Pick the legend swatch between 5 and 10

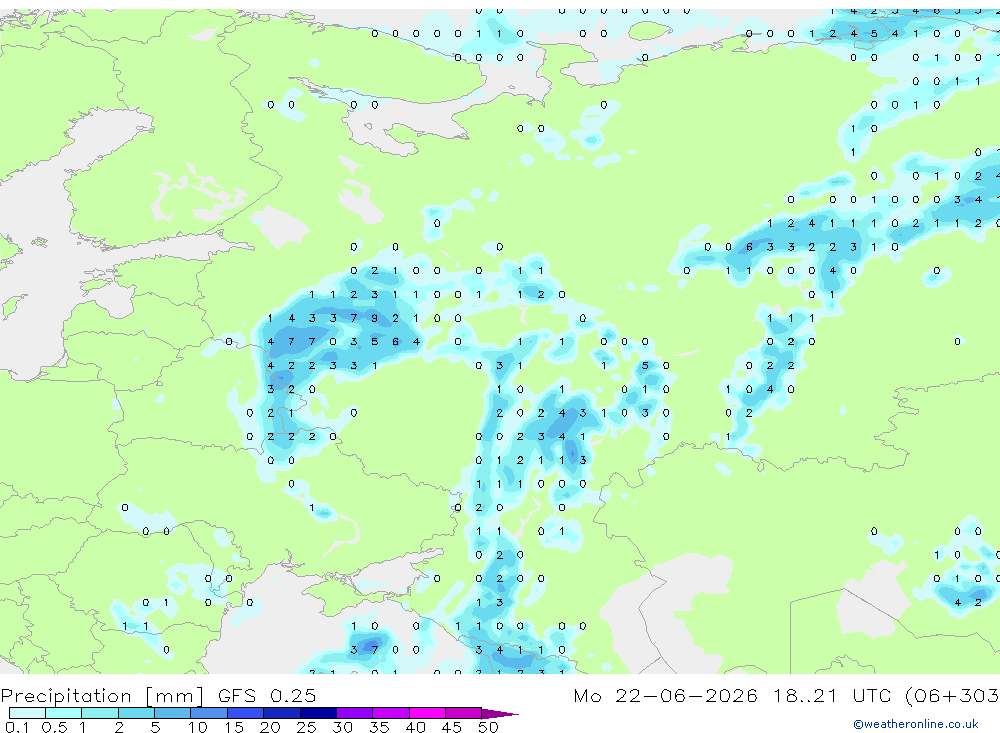click(x=173, y=713)
